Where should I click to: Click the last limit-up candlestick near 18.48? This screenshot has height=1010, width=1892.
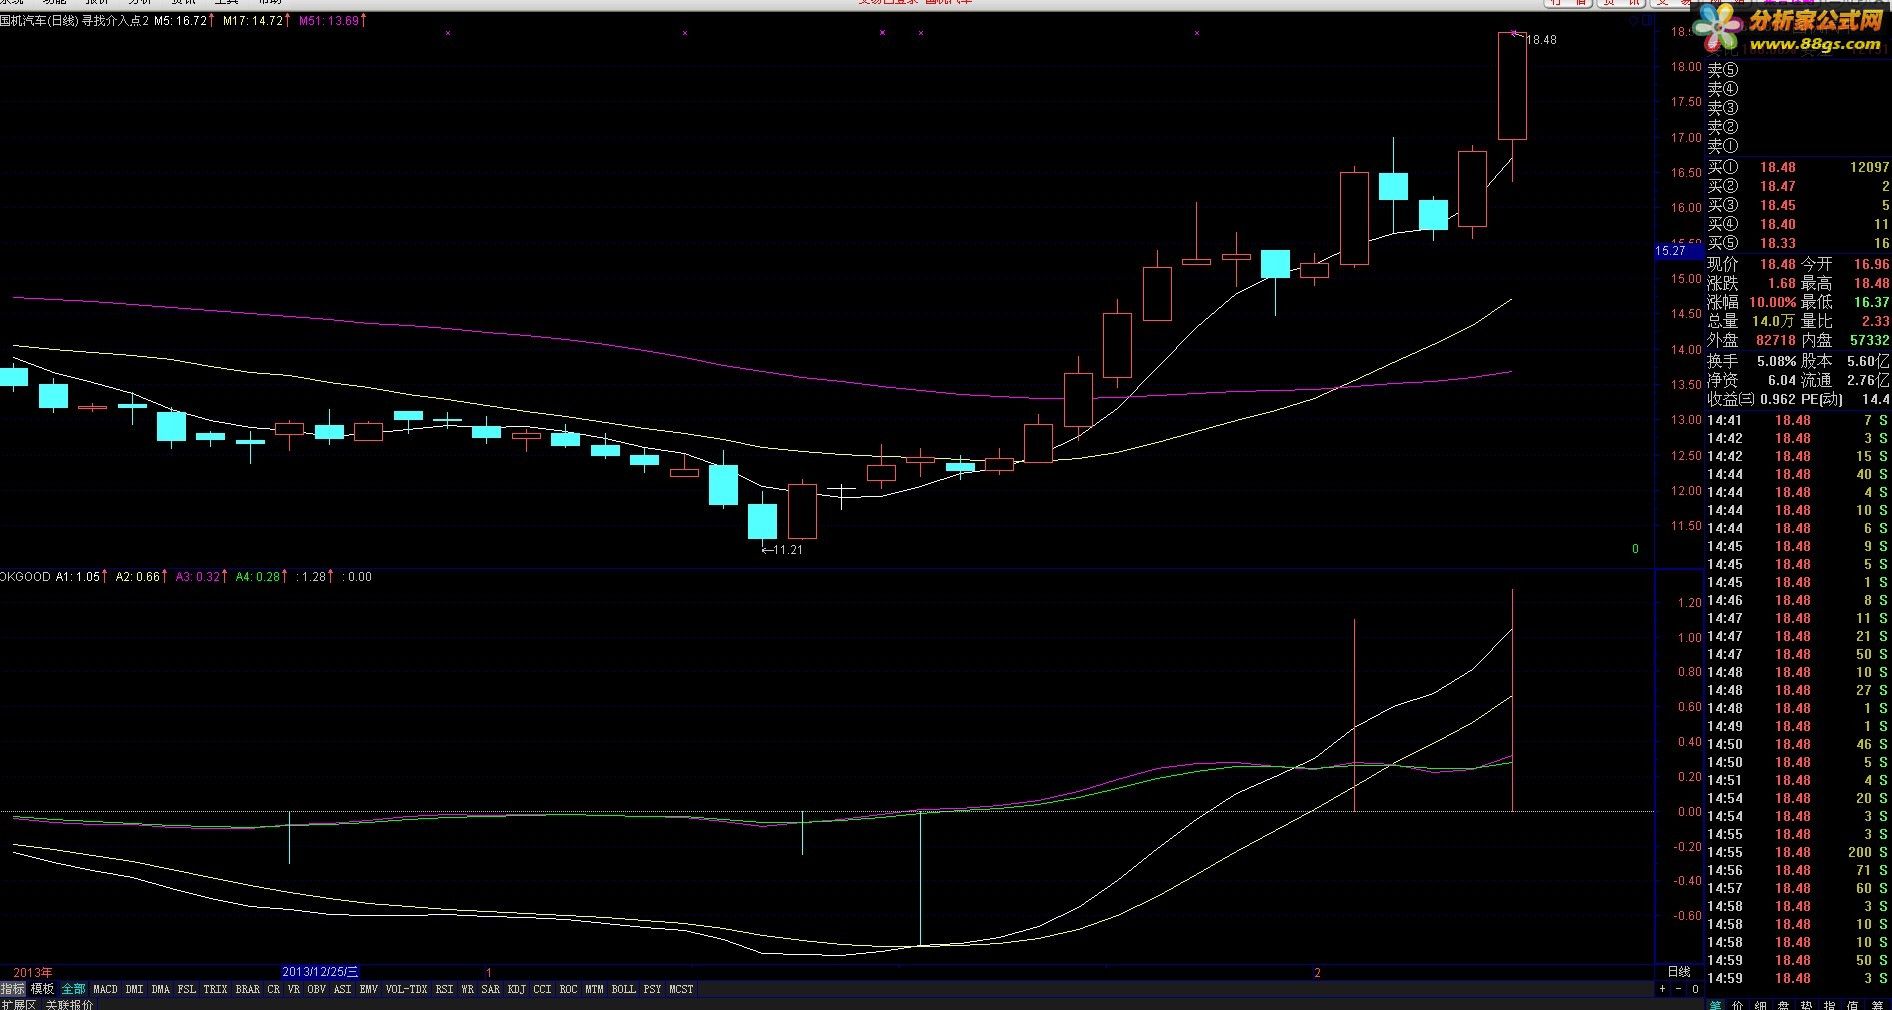pyautogui.click(x=1512, y=86)
